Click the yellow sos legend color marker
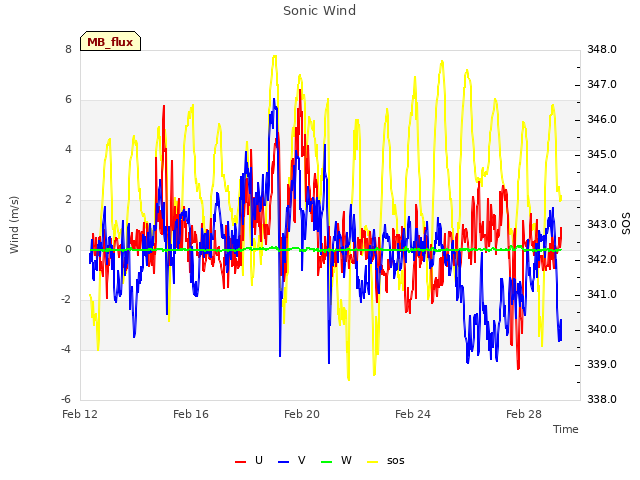This screenshot has width=640, height=480. [x=372, y=462]
